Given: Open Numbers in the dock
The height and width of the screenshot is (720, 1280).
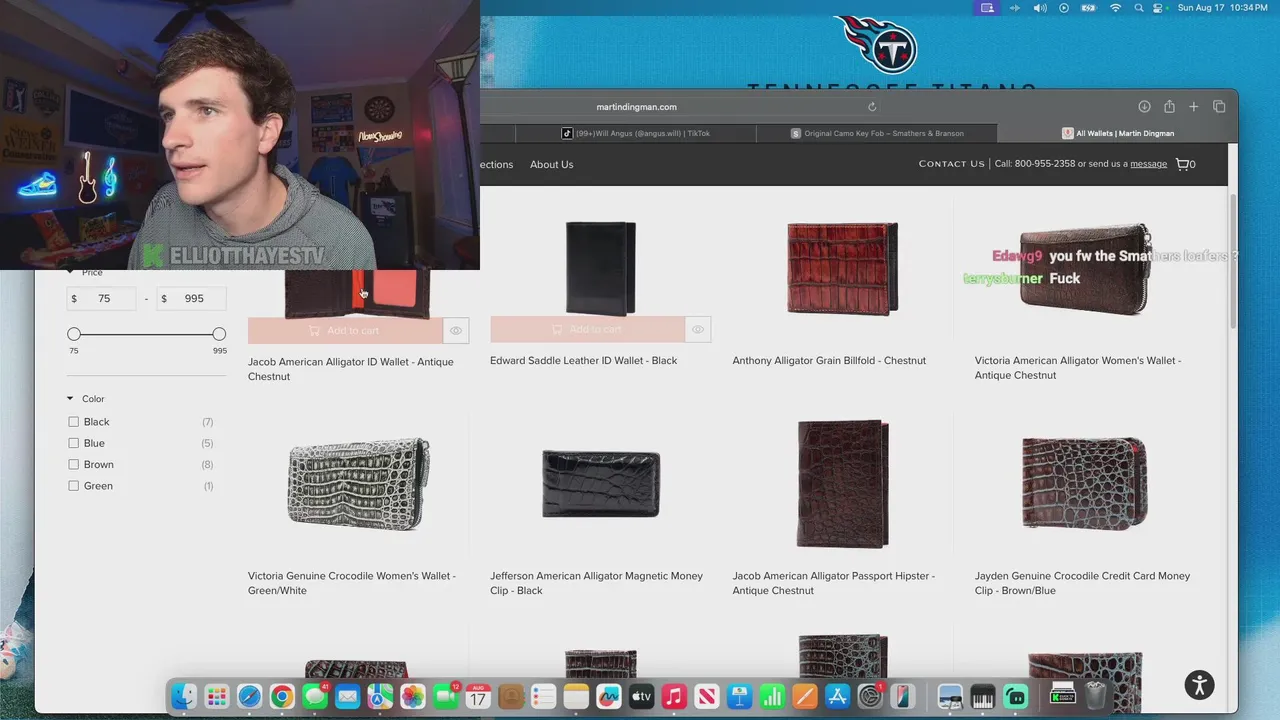Looking at the screenshot, I should coord(772,696).
